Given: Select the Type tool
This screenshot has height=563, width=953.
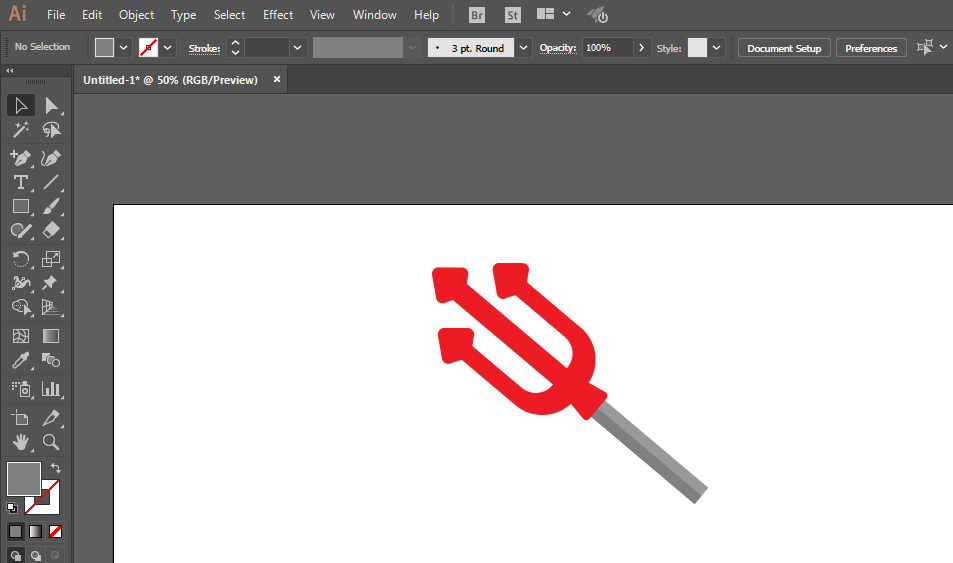Looking at the screenshot, I should (x=21, y=182).
